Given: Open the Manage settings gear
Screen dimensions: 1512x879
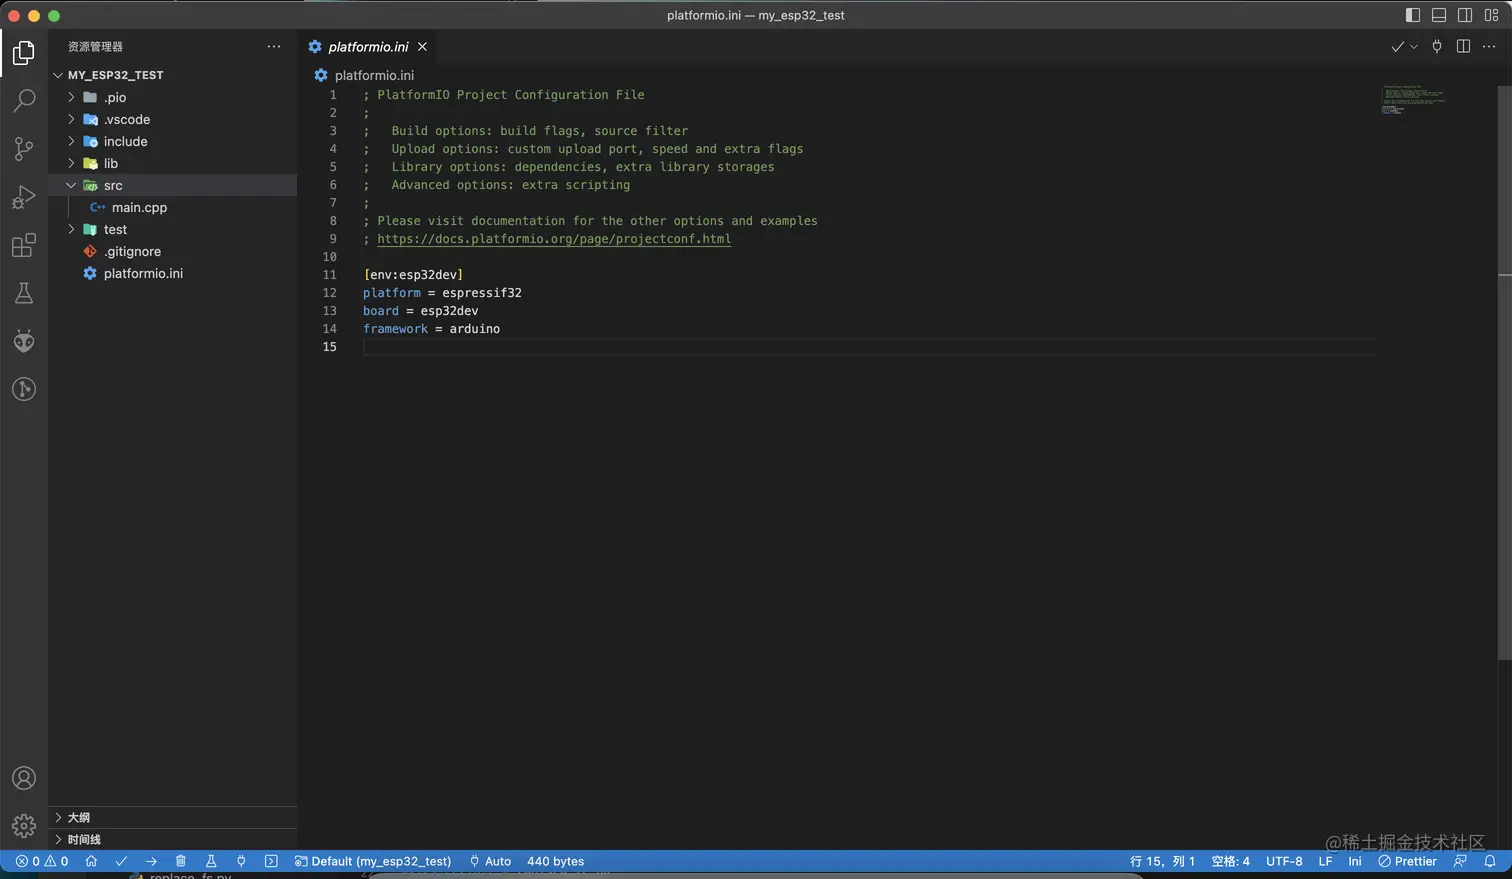Looking at the screenshot, I should (x=24, y=826).
